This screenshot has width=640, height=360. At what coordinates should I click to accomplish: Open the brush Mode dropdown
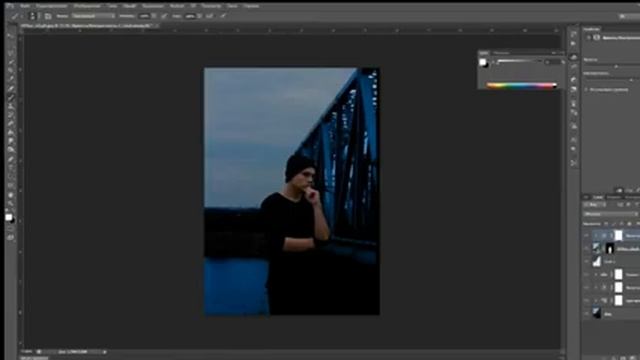94,16
